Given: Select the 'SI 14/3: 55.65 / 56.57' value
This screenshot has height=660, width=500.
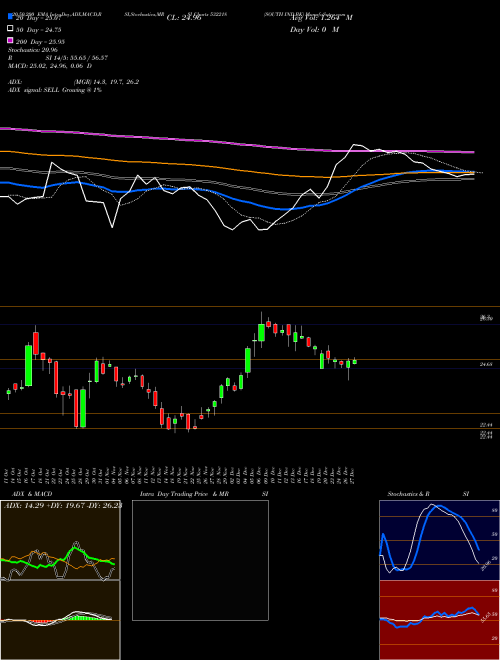Looking at the screenshot, I should pyautogui.click(x=77, y=58).
